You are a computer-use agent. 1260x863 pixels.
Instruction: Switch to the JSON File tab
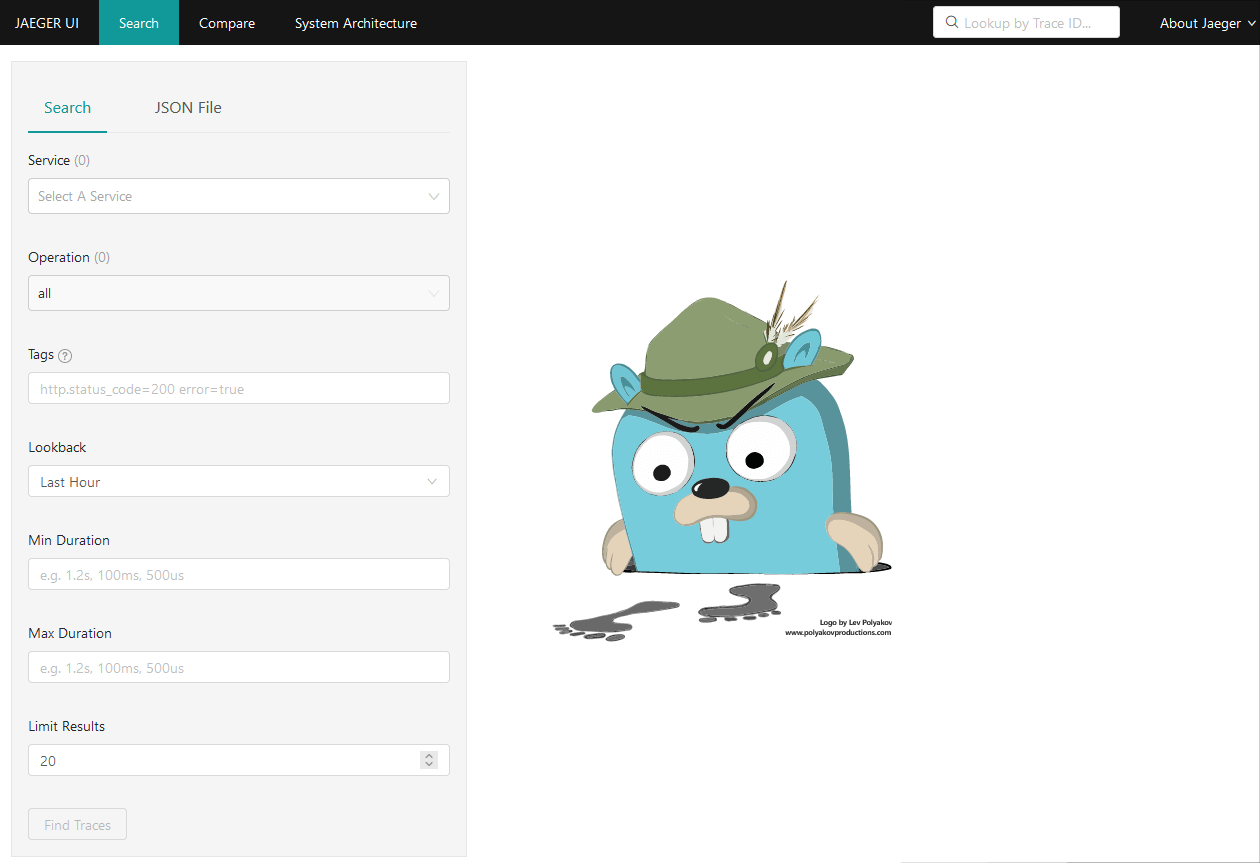point(188,108)
